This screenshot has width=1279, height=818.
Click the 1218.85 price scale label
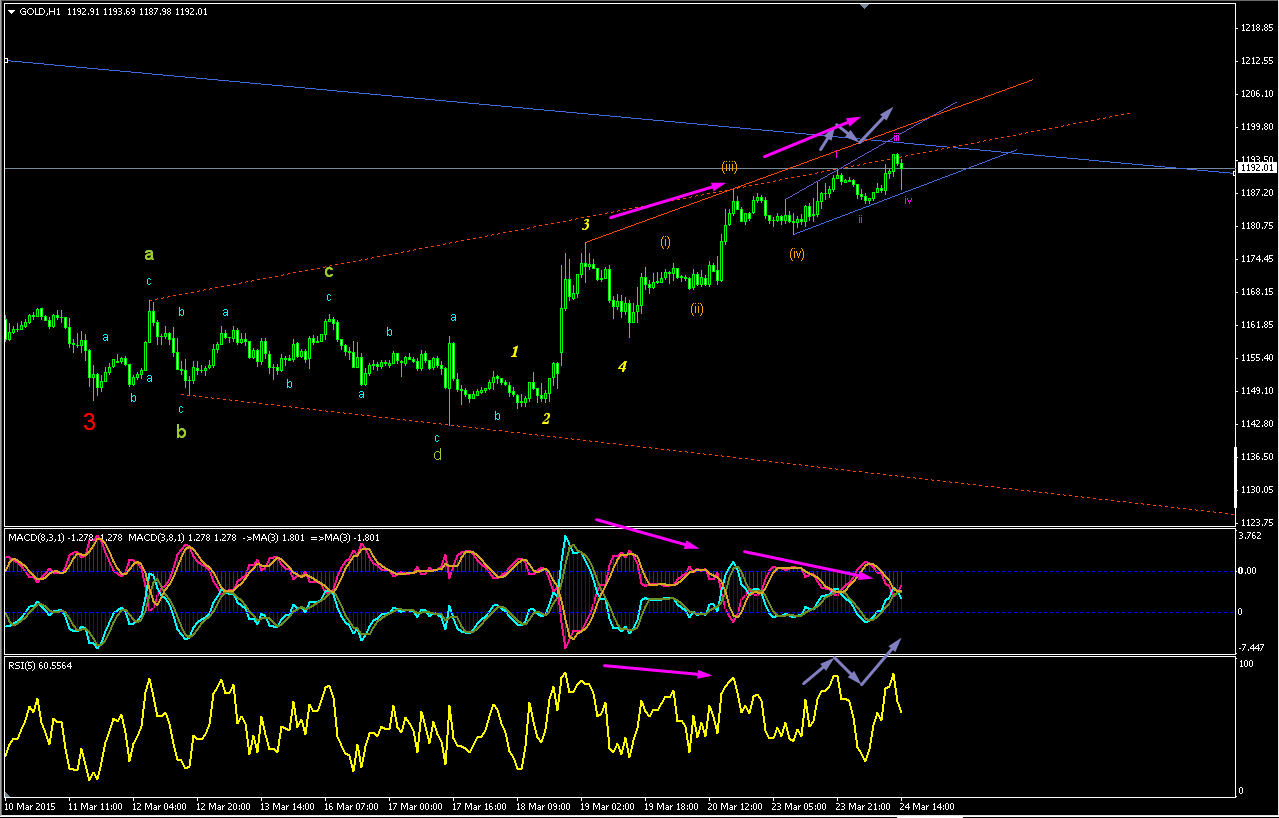(1256, 27)
